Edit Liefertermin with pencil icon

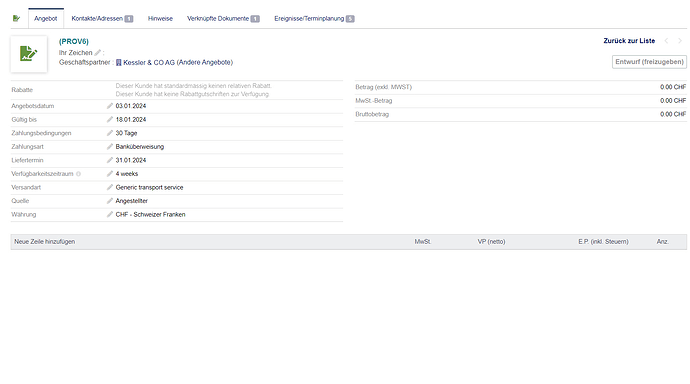pos(110,160)
